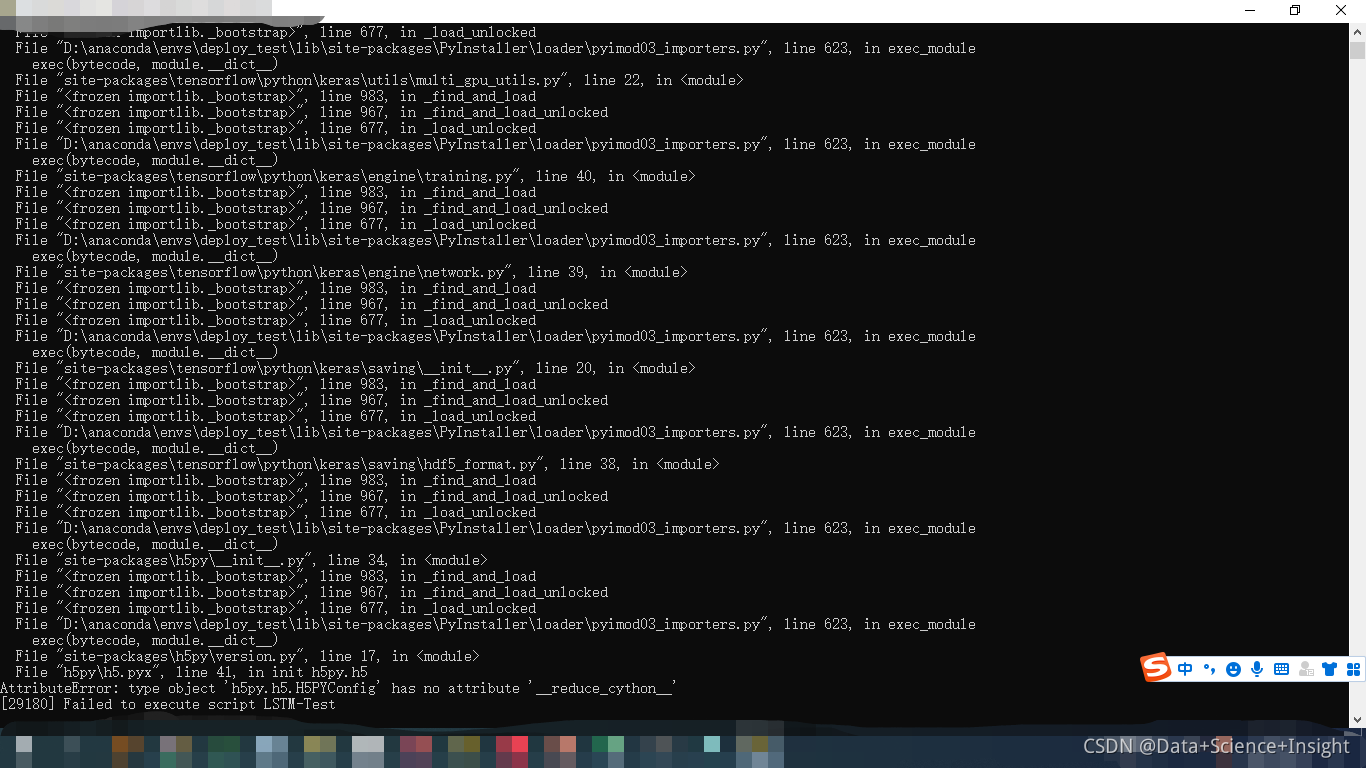Click the scrollbar's down arrow
This screenshot has width=1366, height=768.
[1358, 718]
